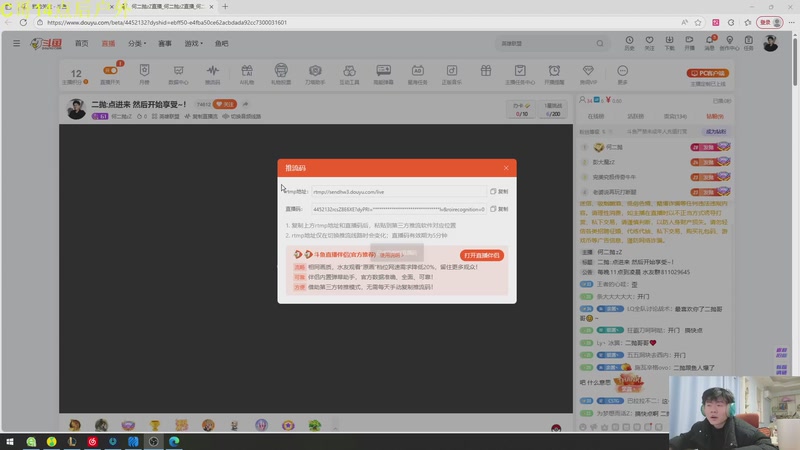800x450 pixels.
Task: Open the 关注 heart icon in header
Action: [x=649, y=43]
